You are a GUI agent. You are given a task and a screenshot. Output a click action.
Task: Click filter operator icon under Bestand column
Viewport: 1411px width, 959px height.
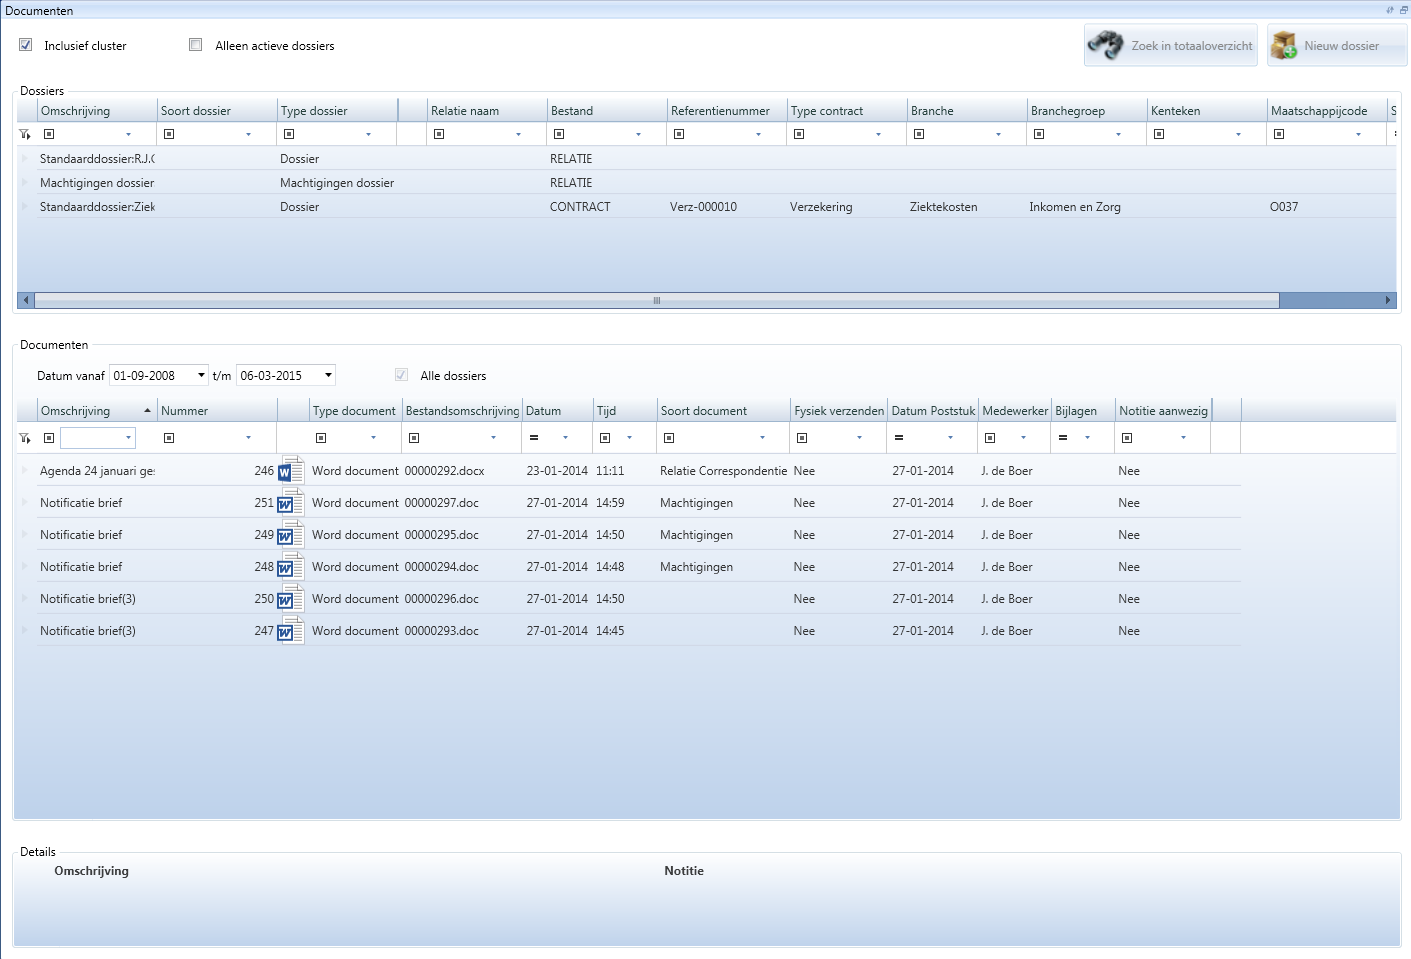point(559,134)
